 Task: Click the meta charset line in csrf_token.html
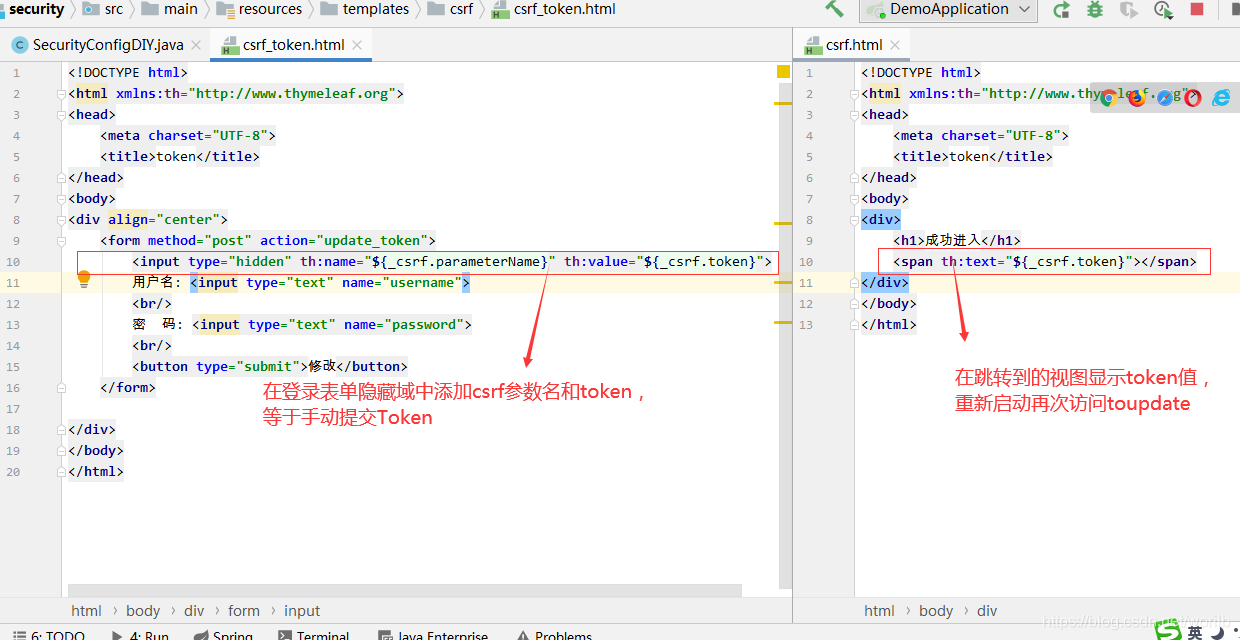tap(188, 136)
